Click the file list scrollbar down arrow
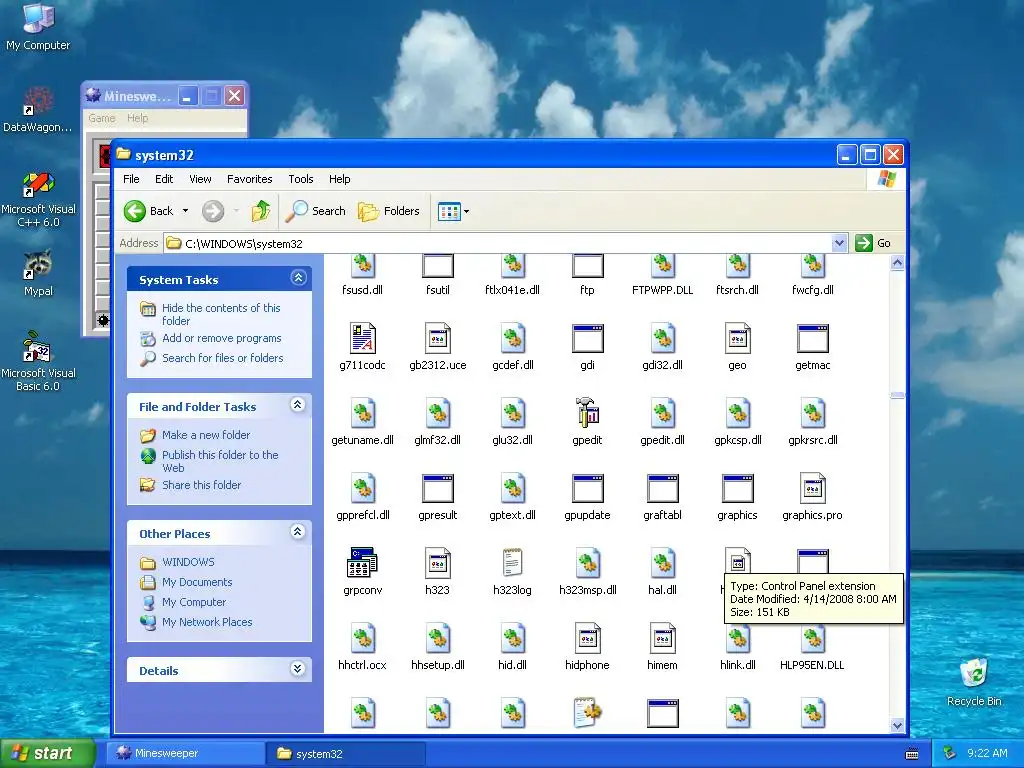 pyautogui.click(x=897, y=725)
